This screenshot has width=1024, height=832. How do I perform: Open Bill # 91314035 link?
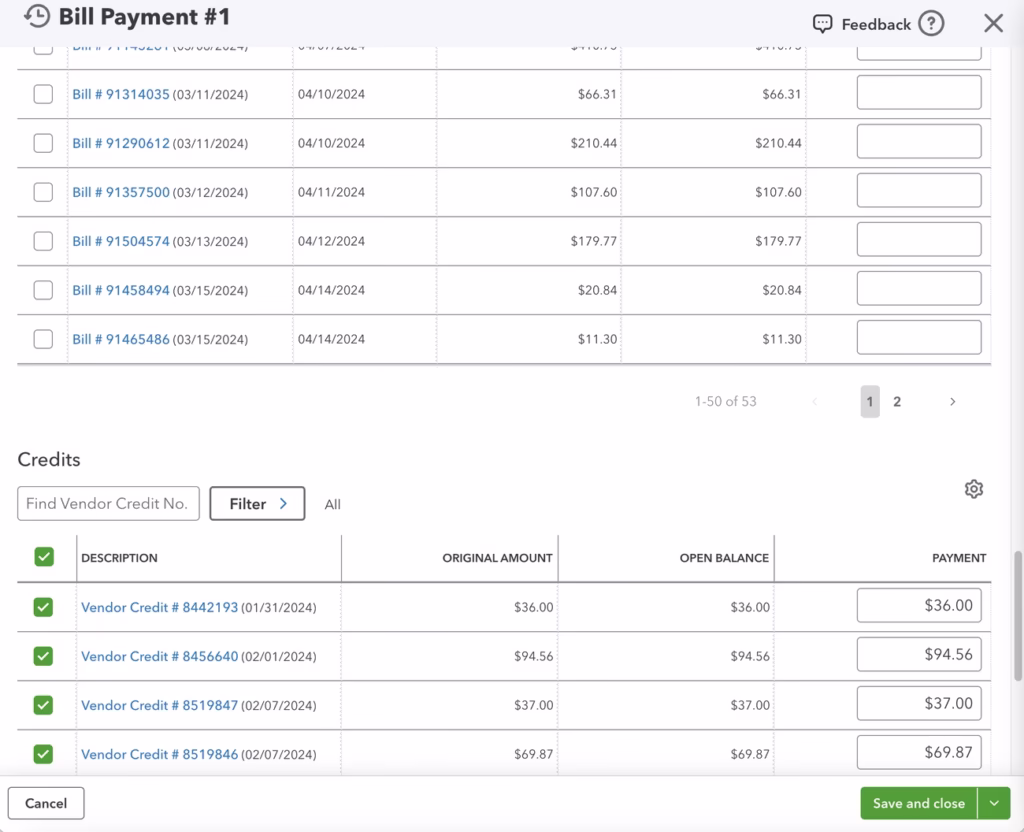point(121,94)
